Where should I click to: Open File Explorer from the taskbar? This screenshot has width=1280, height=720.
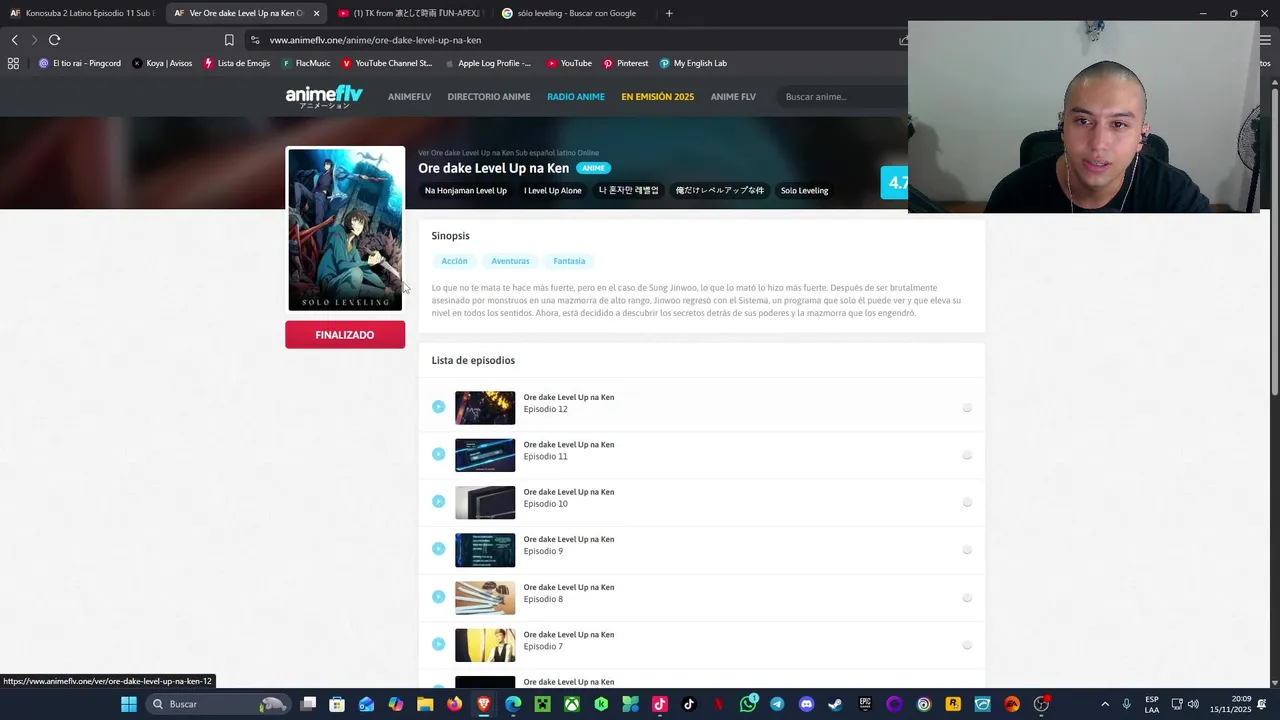[425, 704]
